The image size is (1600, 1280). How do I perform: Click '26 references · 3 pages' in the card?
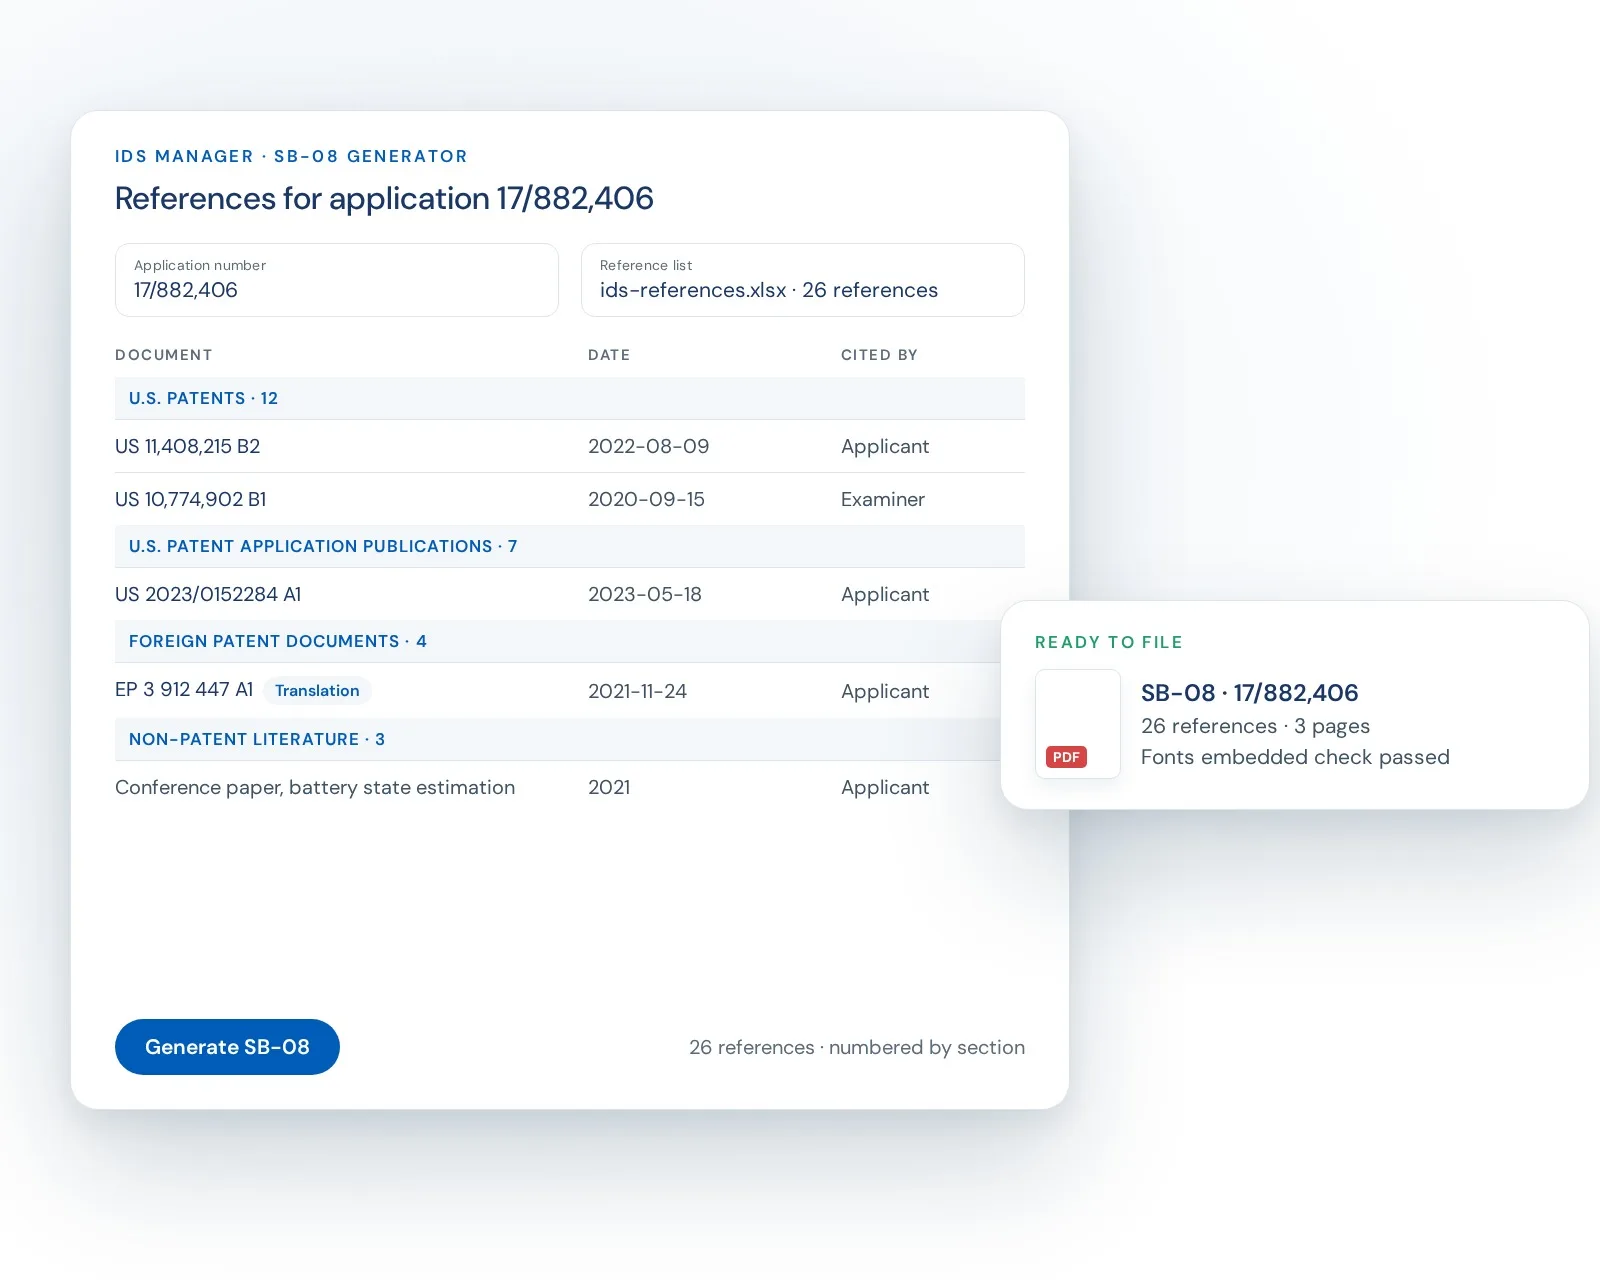pyautogui.click(x=1256, y=726)
